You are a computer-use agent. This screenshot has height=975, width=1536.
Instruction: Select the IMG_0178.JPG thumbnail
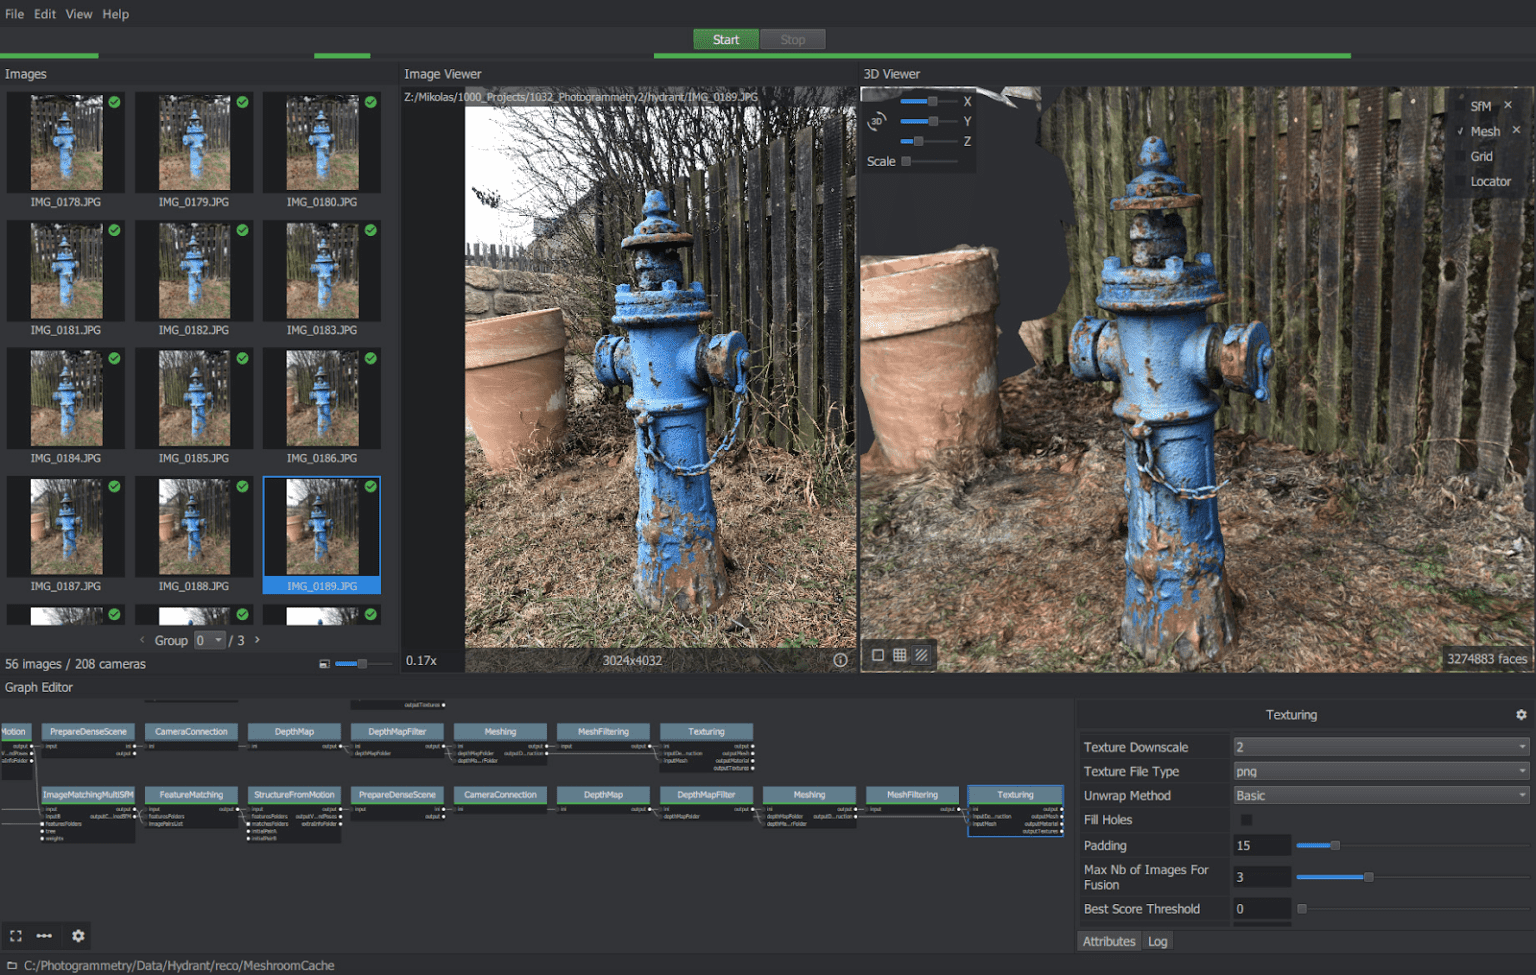[x=66, y=142]
